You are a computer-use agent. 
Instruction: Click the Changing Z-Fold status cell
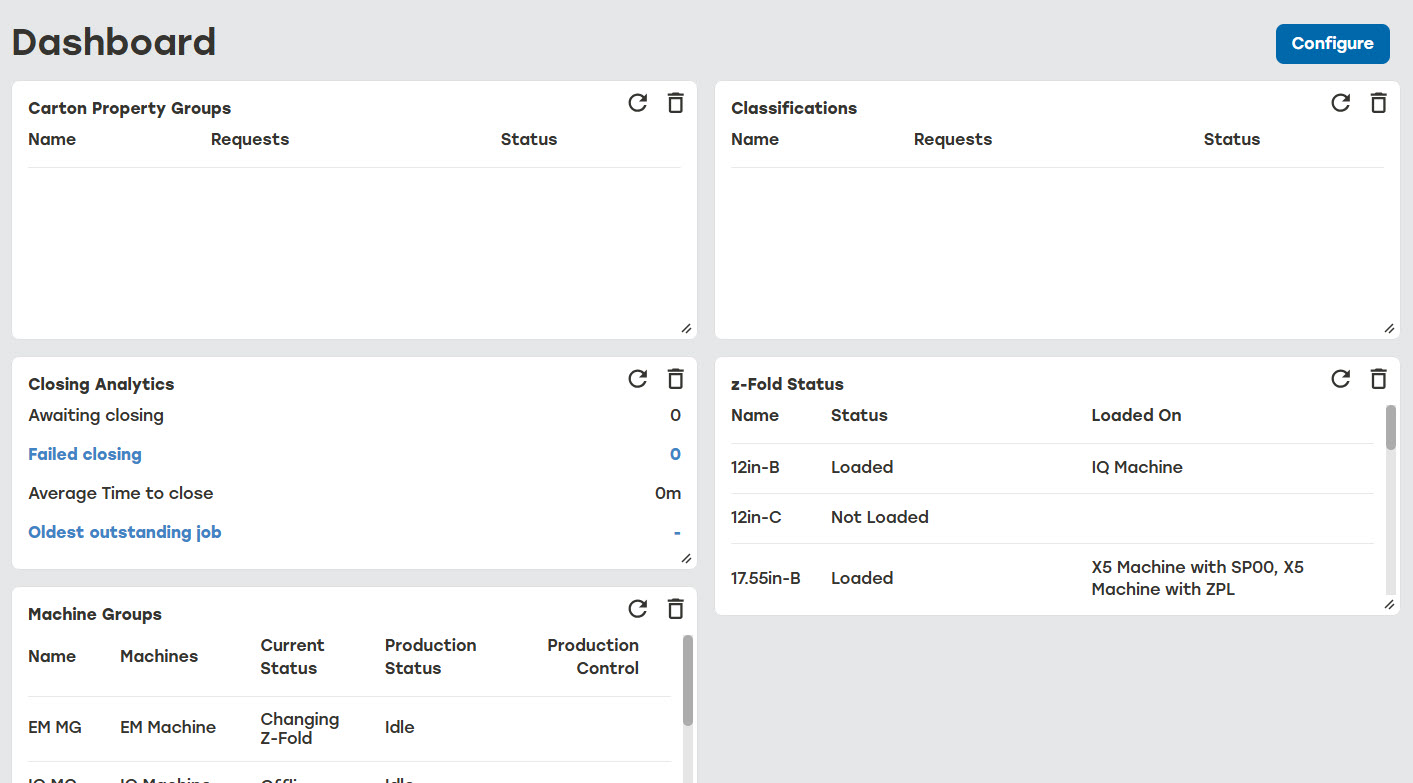pos(300,728)
